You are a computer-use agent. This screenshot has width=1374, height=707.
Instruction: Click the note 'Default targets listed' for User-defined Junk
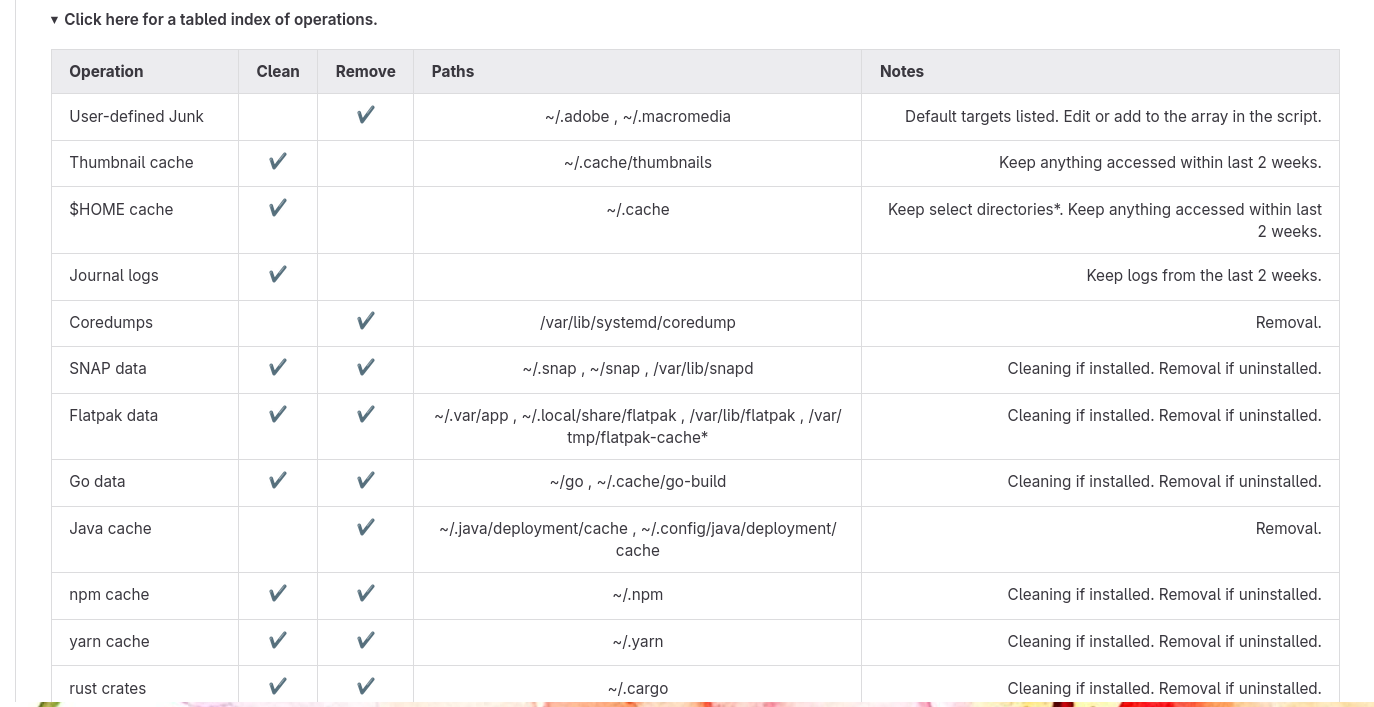1113,117
